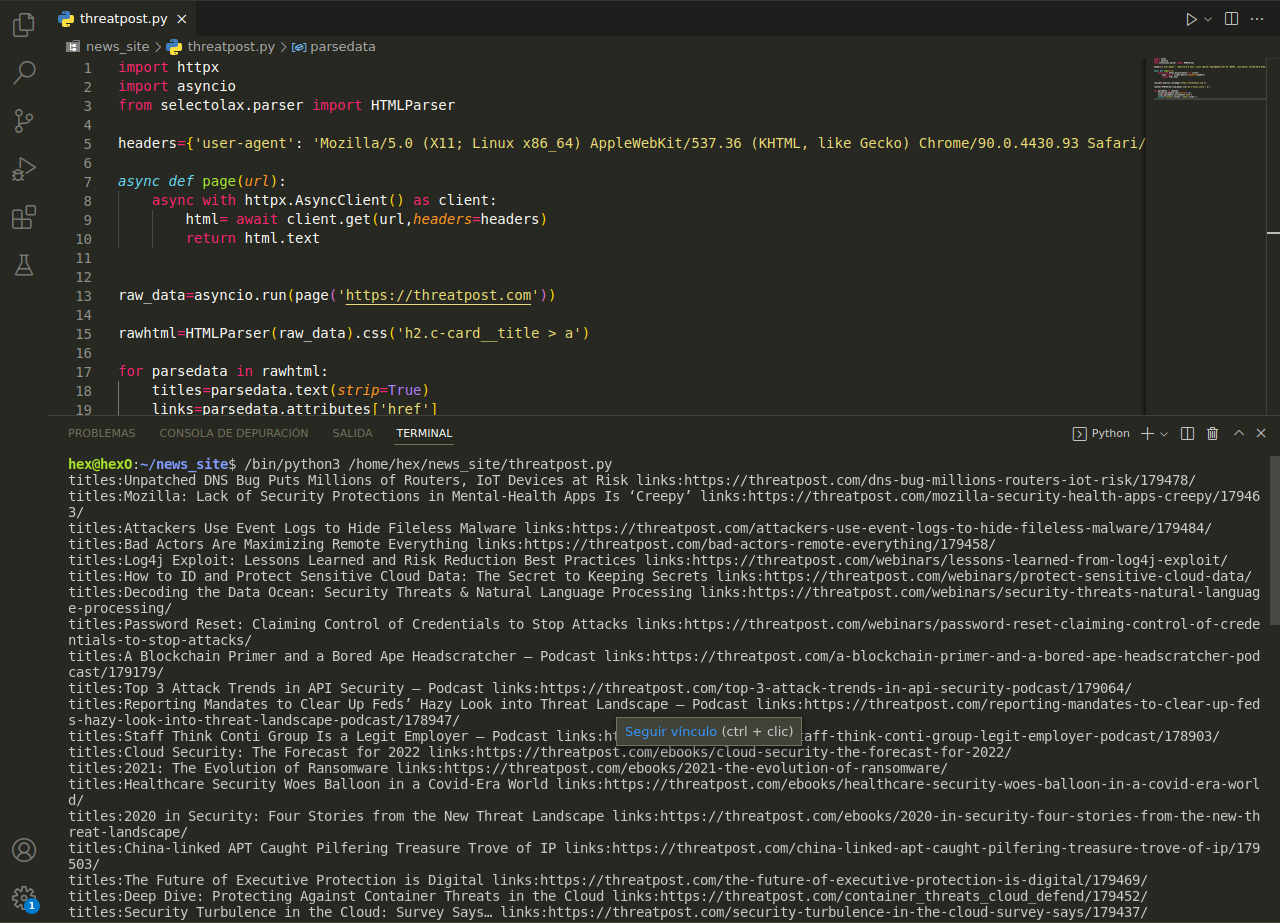Click the headers user-agent string on line 5
The image size is (1280, 923).
[730, 144]
